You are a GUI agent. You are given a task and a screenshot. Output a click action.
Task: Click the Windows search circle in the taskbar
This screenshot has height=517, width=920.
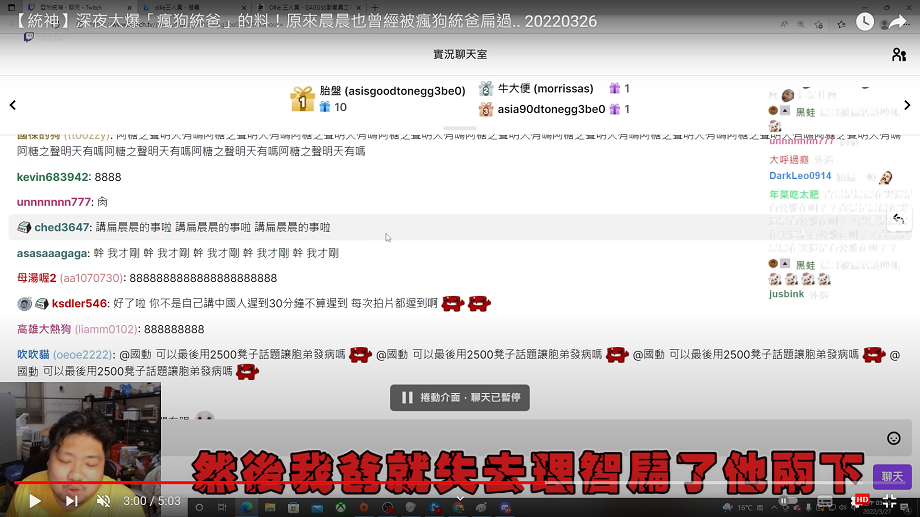tap(199, 508)
